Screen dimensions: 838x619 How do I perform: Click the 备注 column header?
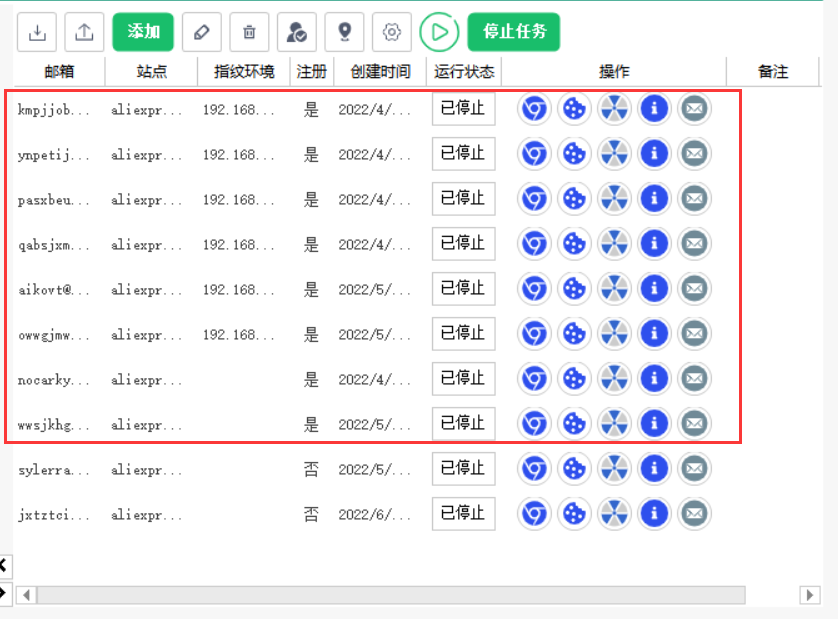point(773,72)
